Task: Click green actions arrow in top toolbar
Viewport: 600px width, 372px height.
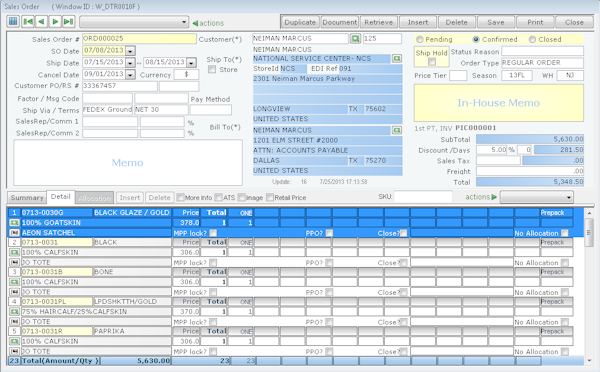Action: [x=195, y=23]
